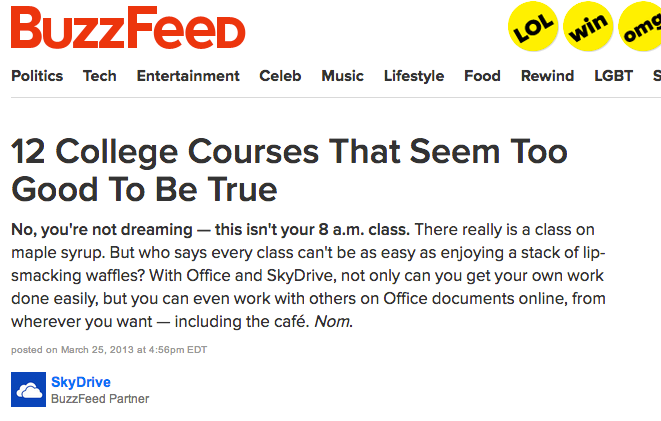Click the BuzzFeed logo

point(128,30)
